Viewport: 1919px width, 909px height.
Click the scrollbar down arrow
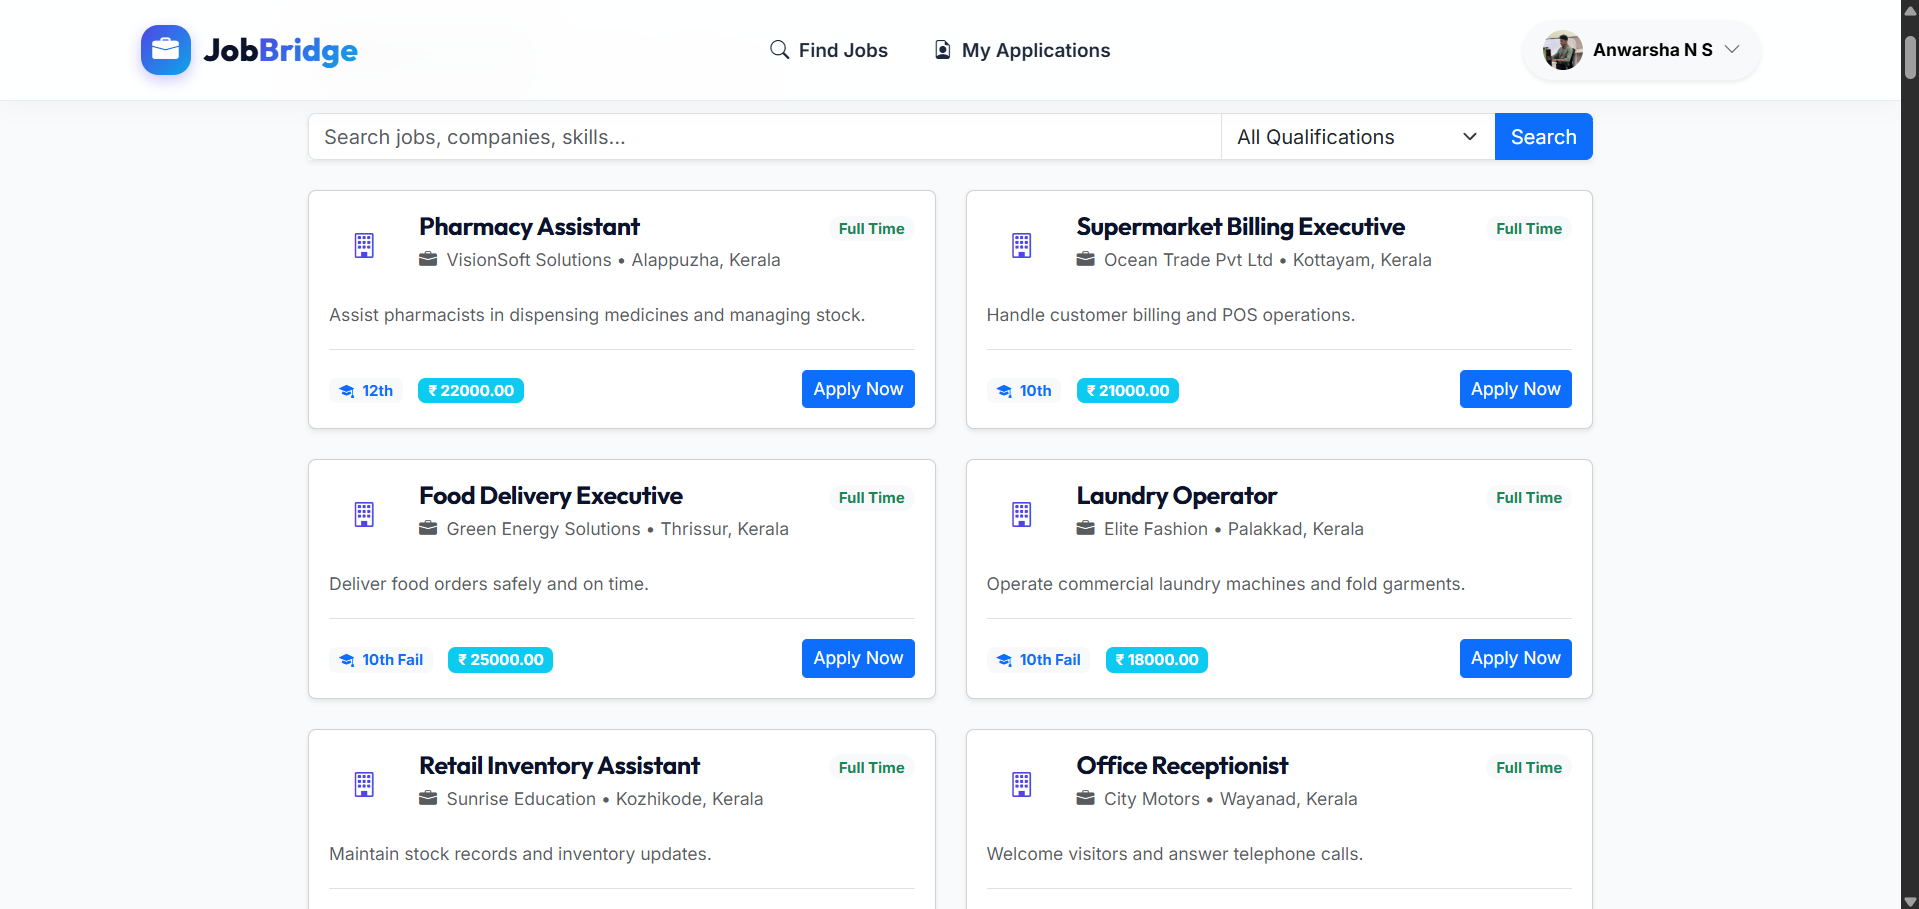1910,901
